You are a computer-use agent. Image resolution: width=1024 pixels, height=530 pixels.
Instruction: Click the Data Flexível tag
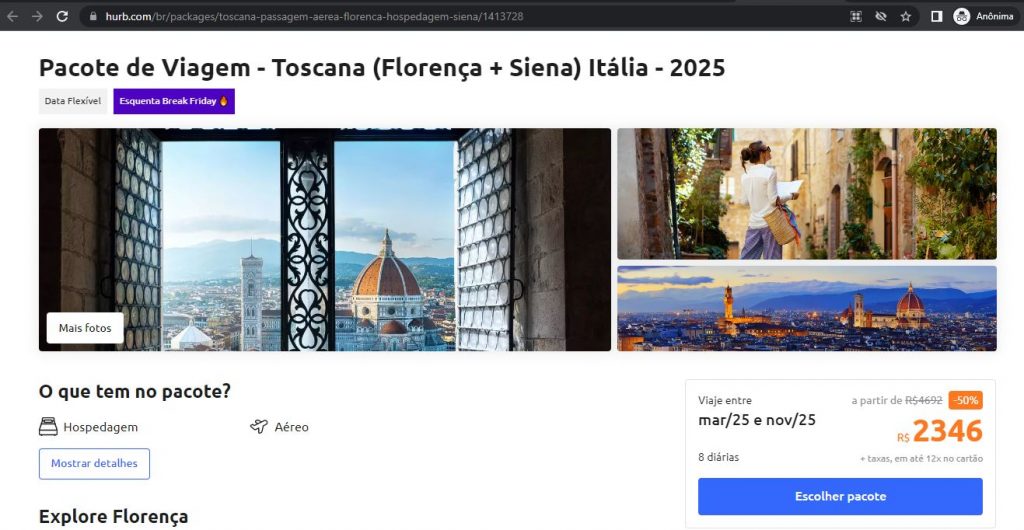click(73, 101)
